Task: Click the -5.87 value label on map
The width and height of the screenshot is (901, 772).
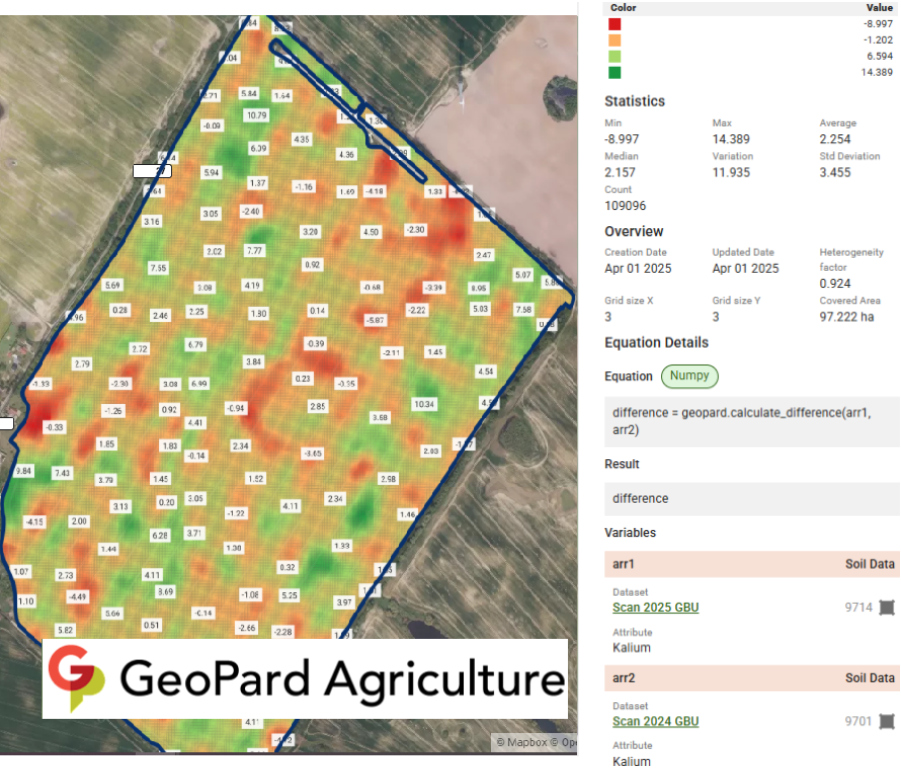Action: (x=375, y=320)
